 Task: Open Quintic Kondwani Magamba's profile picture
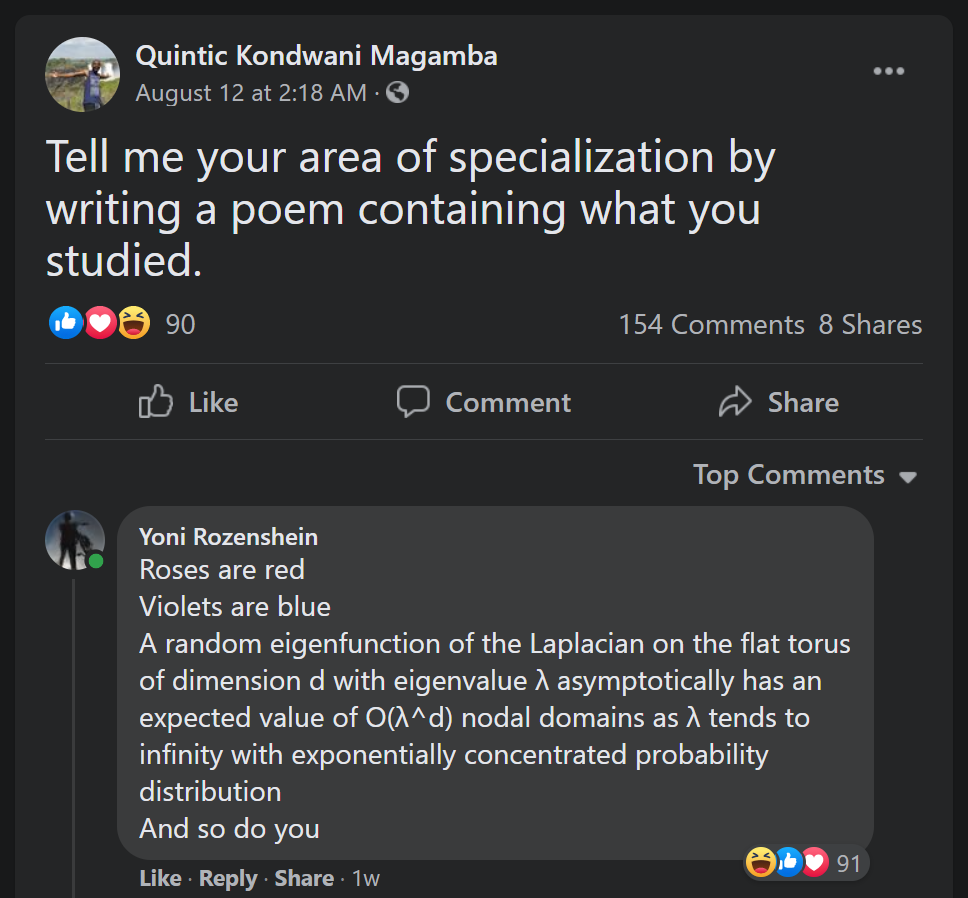click(x=83, y=74)
